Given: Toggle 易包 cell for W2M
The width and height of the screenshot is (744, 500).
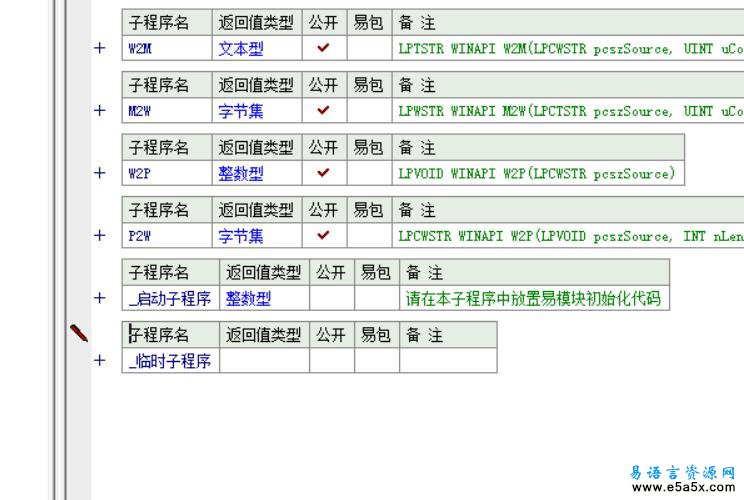Looking at the screenshot, I should coord(370,48).
